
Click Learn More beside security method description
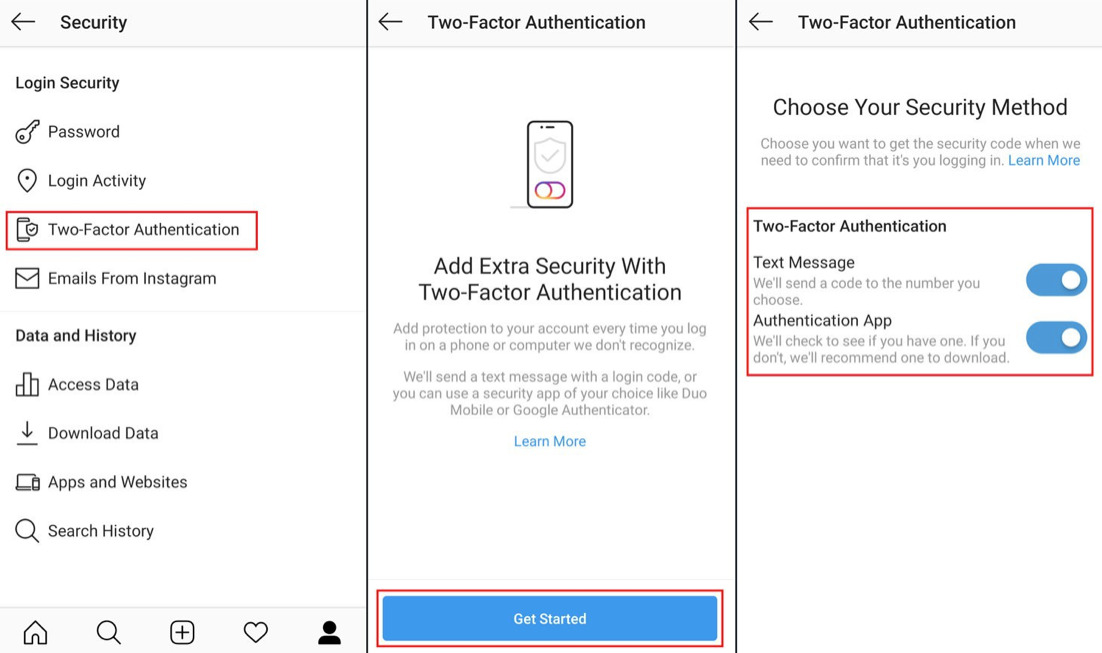pyautogui.click(x=1044, y=160)
